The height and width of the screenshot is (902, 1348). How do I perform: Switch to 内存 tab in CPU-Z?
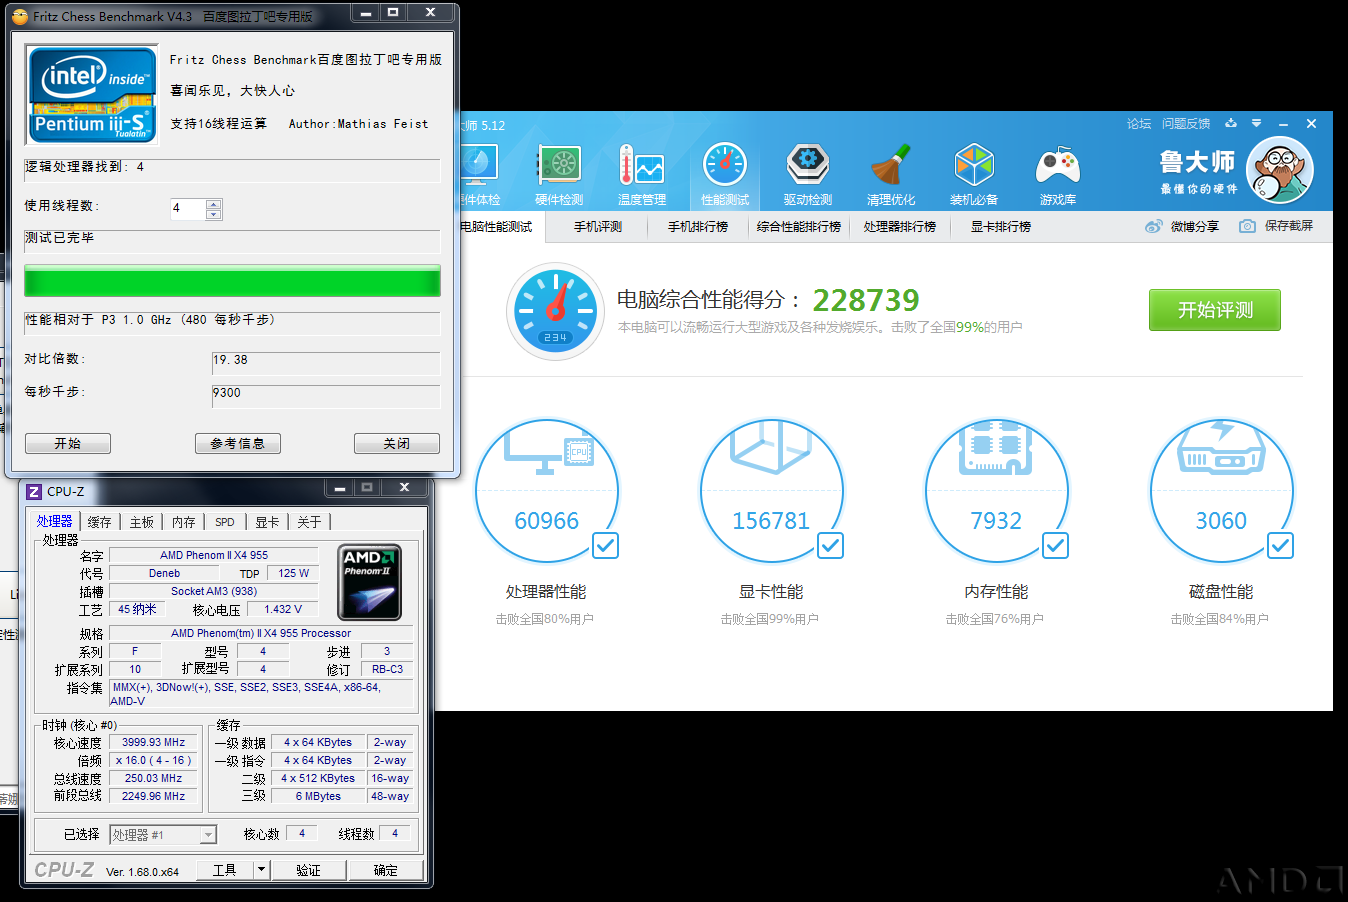tap(184, 522)
